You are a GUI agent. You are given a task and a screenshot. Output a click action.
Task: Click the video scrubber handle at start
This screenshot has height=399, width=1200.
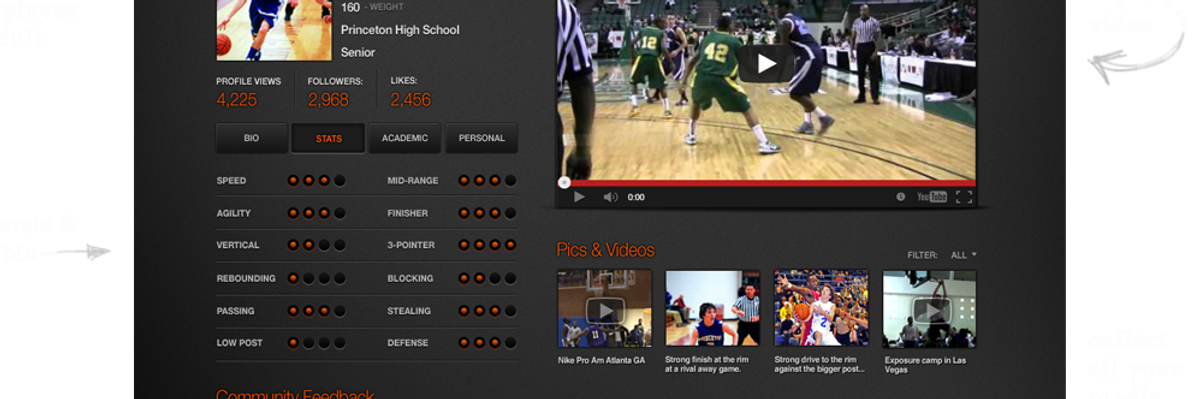pos(564,183)
